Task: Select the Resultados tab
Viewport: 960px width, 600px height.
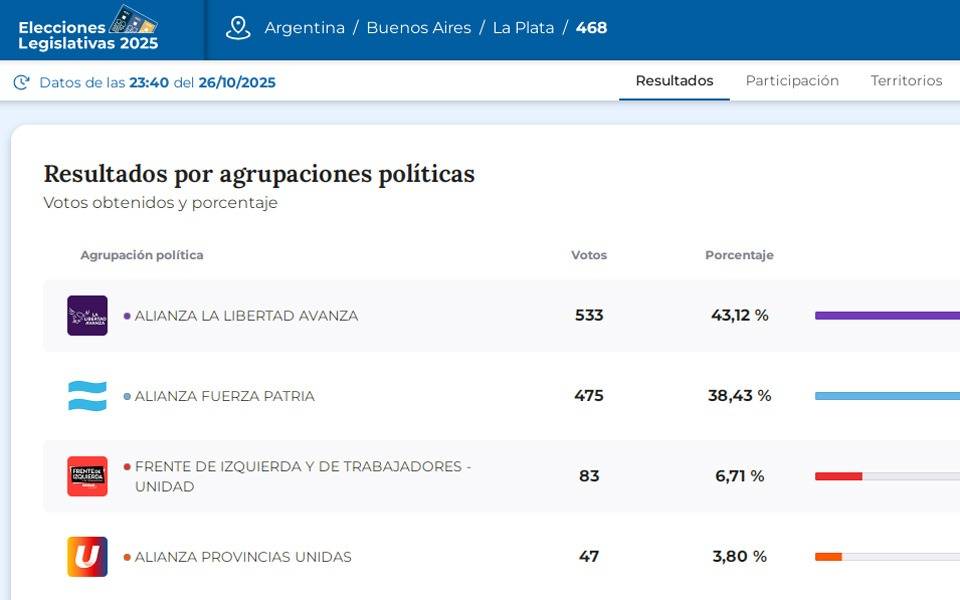Action: tap(674, 81)
